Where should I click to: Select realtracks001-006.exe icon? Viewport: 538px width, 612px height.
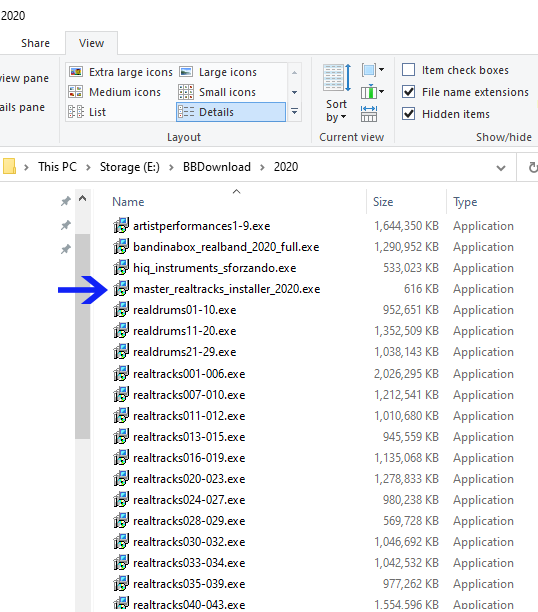coord(121,373)
